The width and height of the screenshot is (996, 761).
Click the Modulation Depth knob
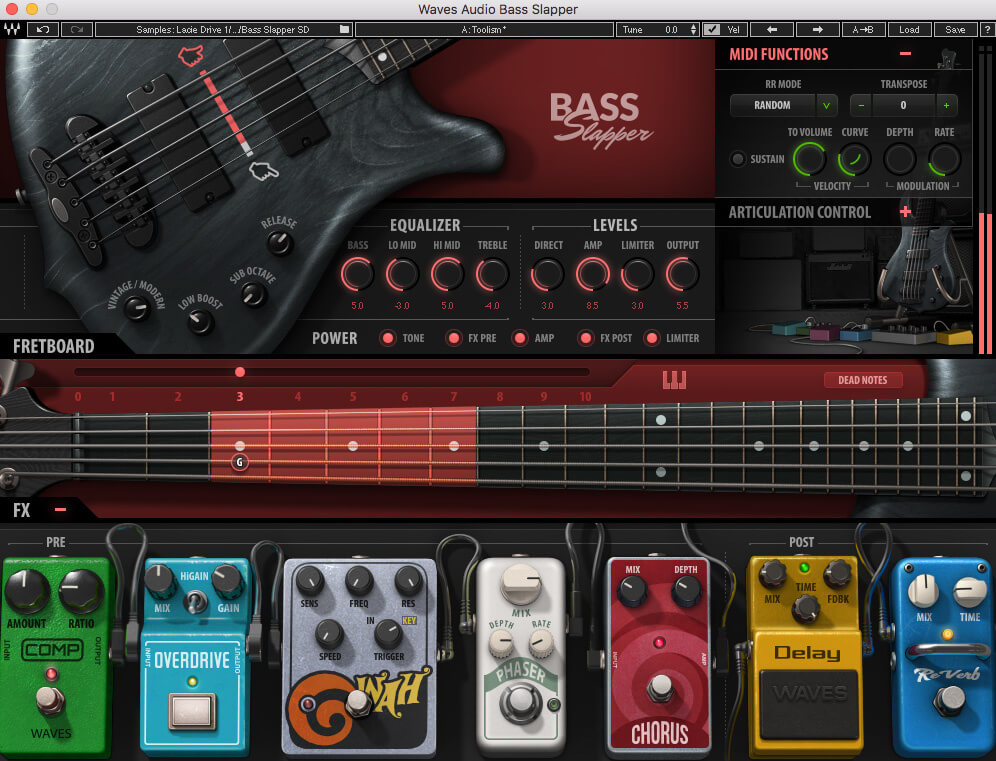(x=899, y=159)
